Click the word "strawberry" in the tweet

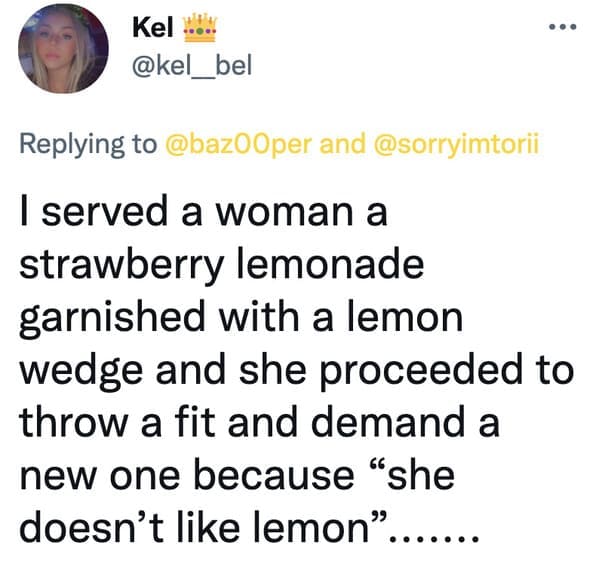click(121, 267)
